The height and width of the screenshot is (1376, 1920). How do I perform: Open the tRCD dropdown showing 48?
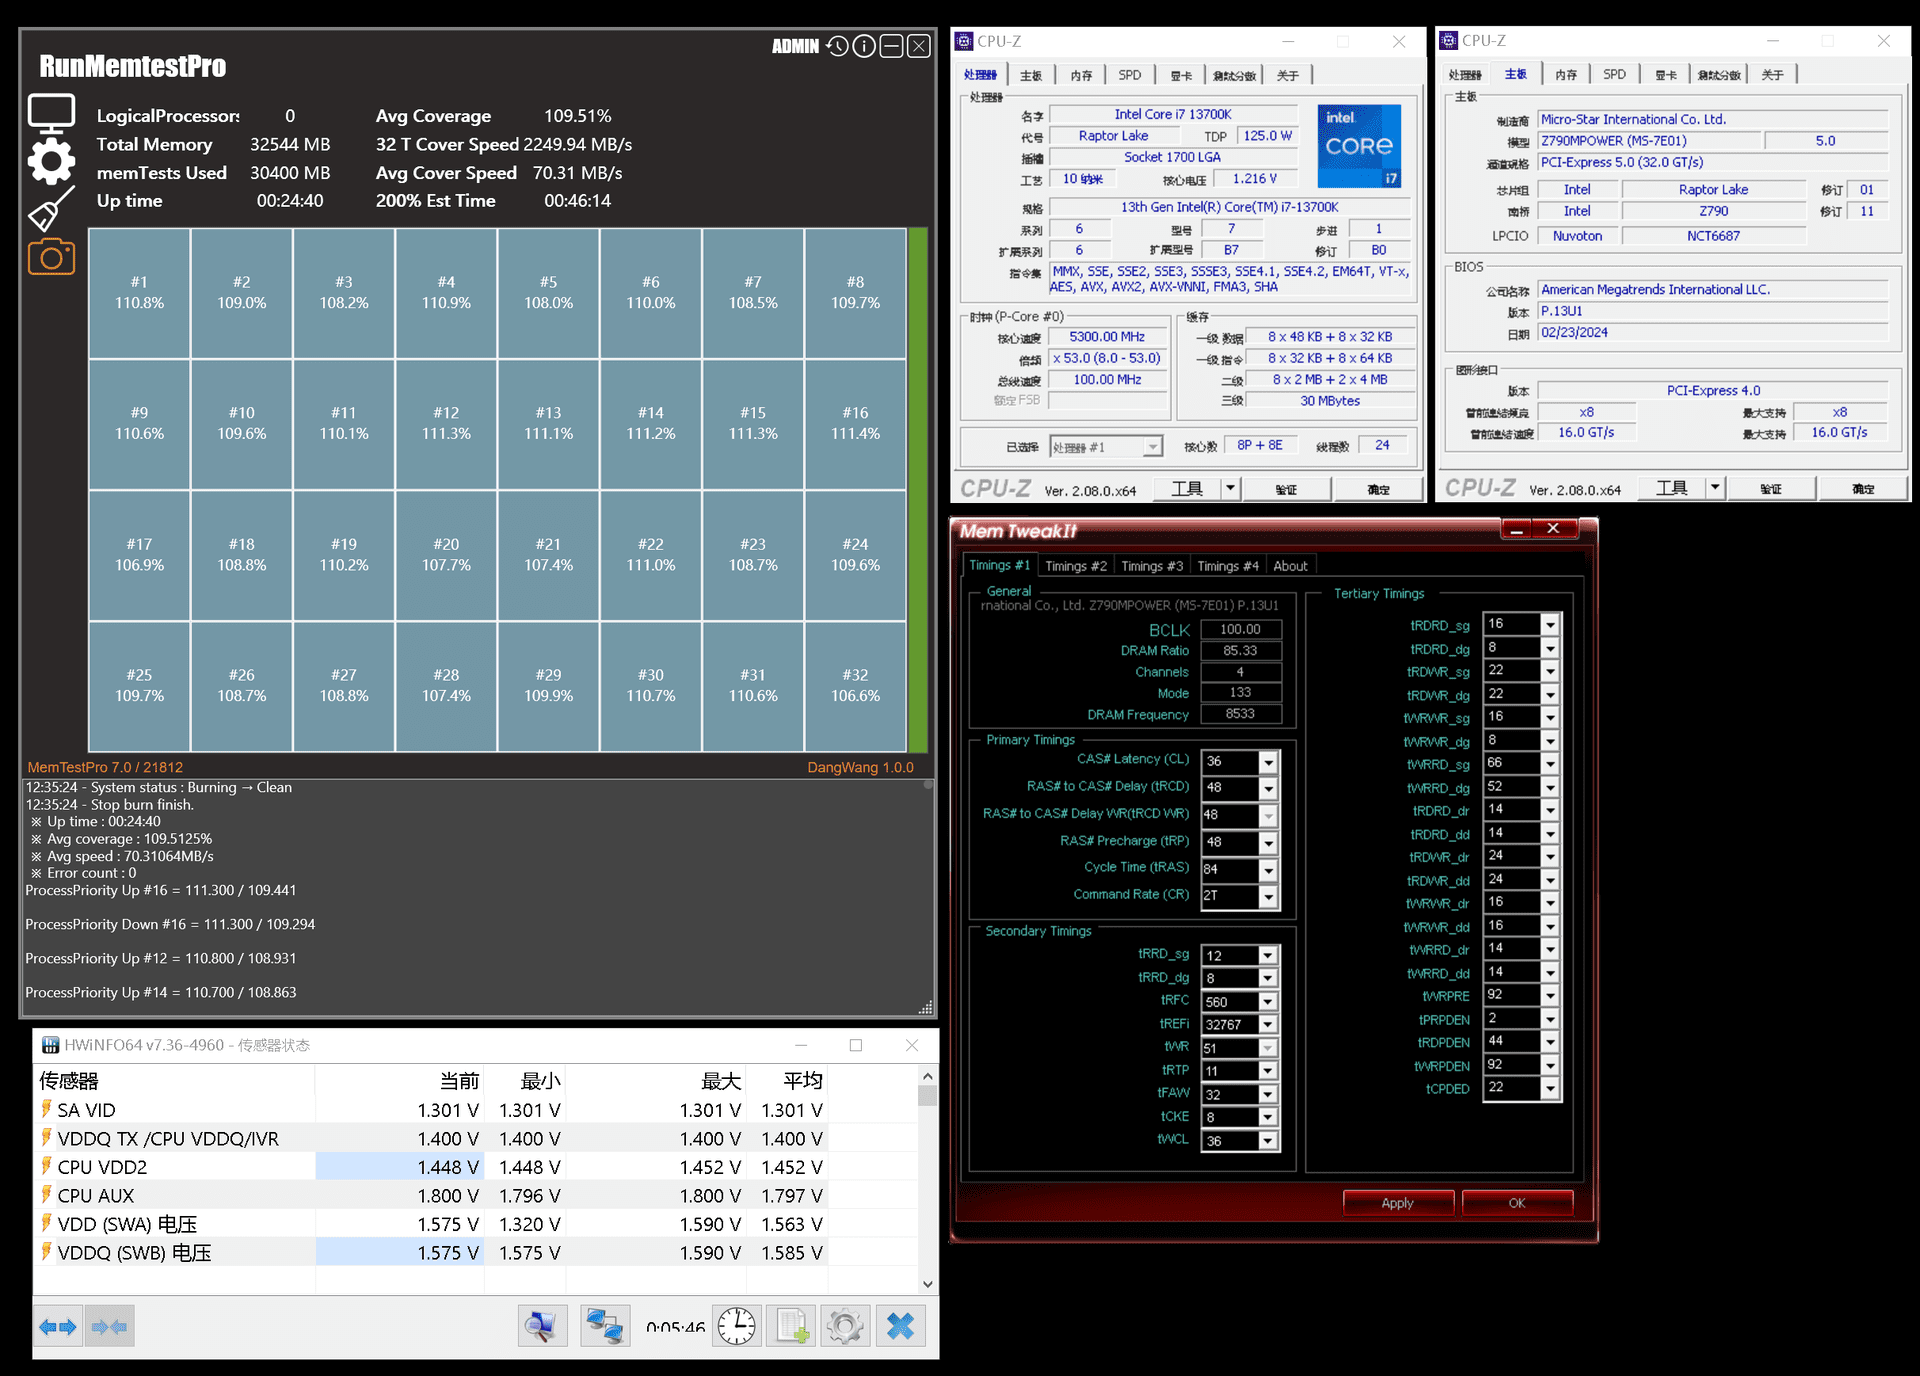pos(1268,789)
